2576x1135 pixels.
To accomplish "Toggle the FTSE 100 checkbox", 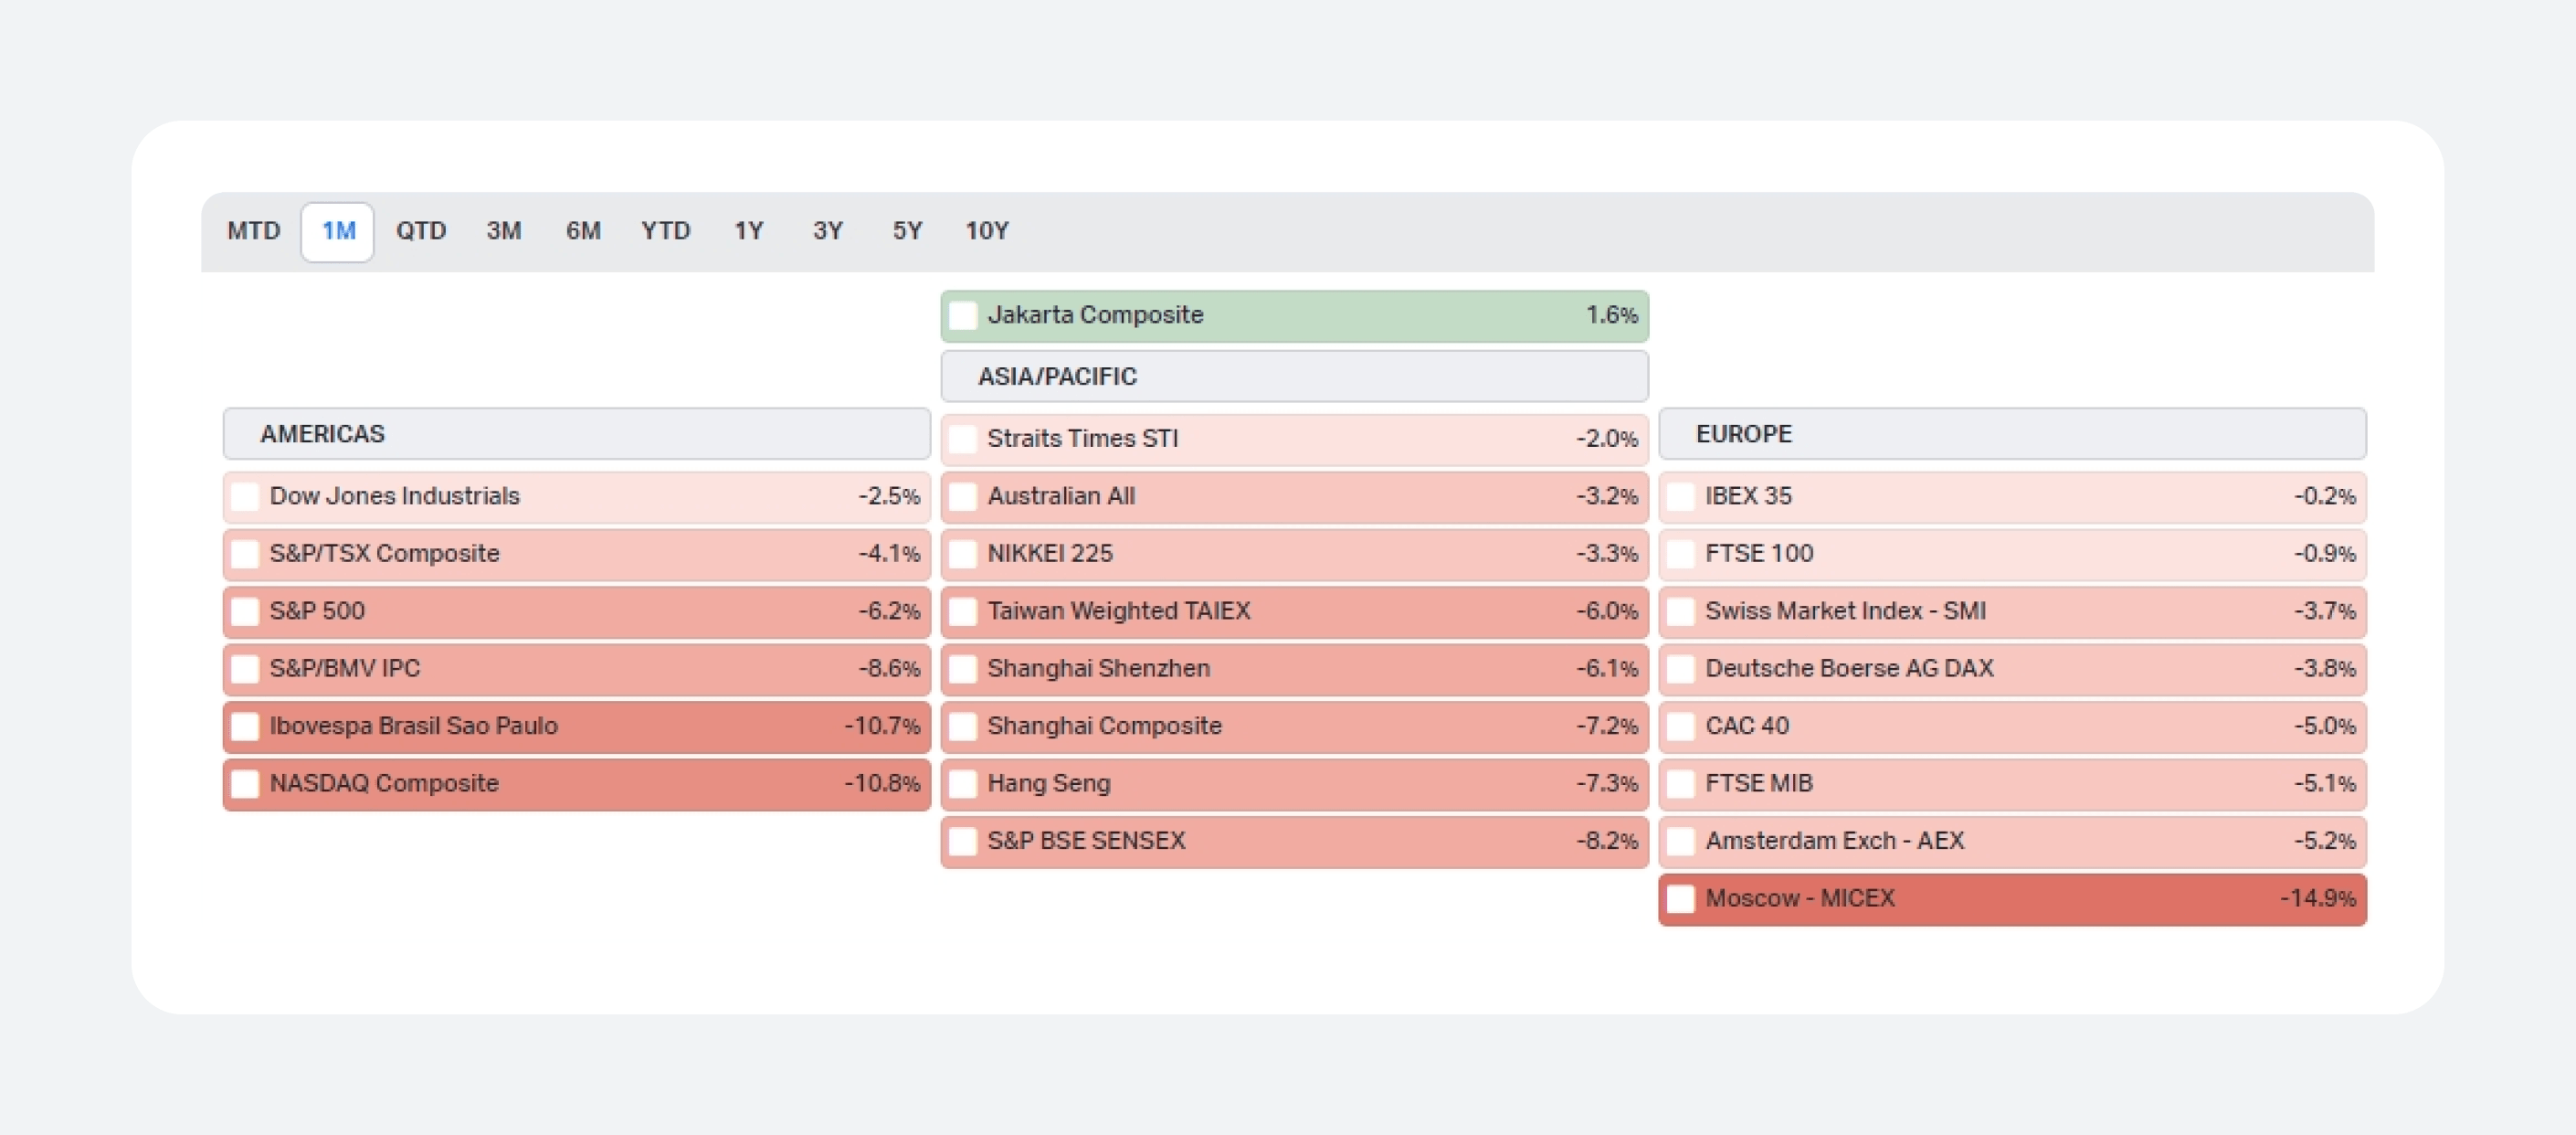I will point(1681,554).
